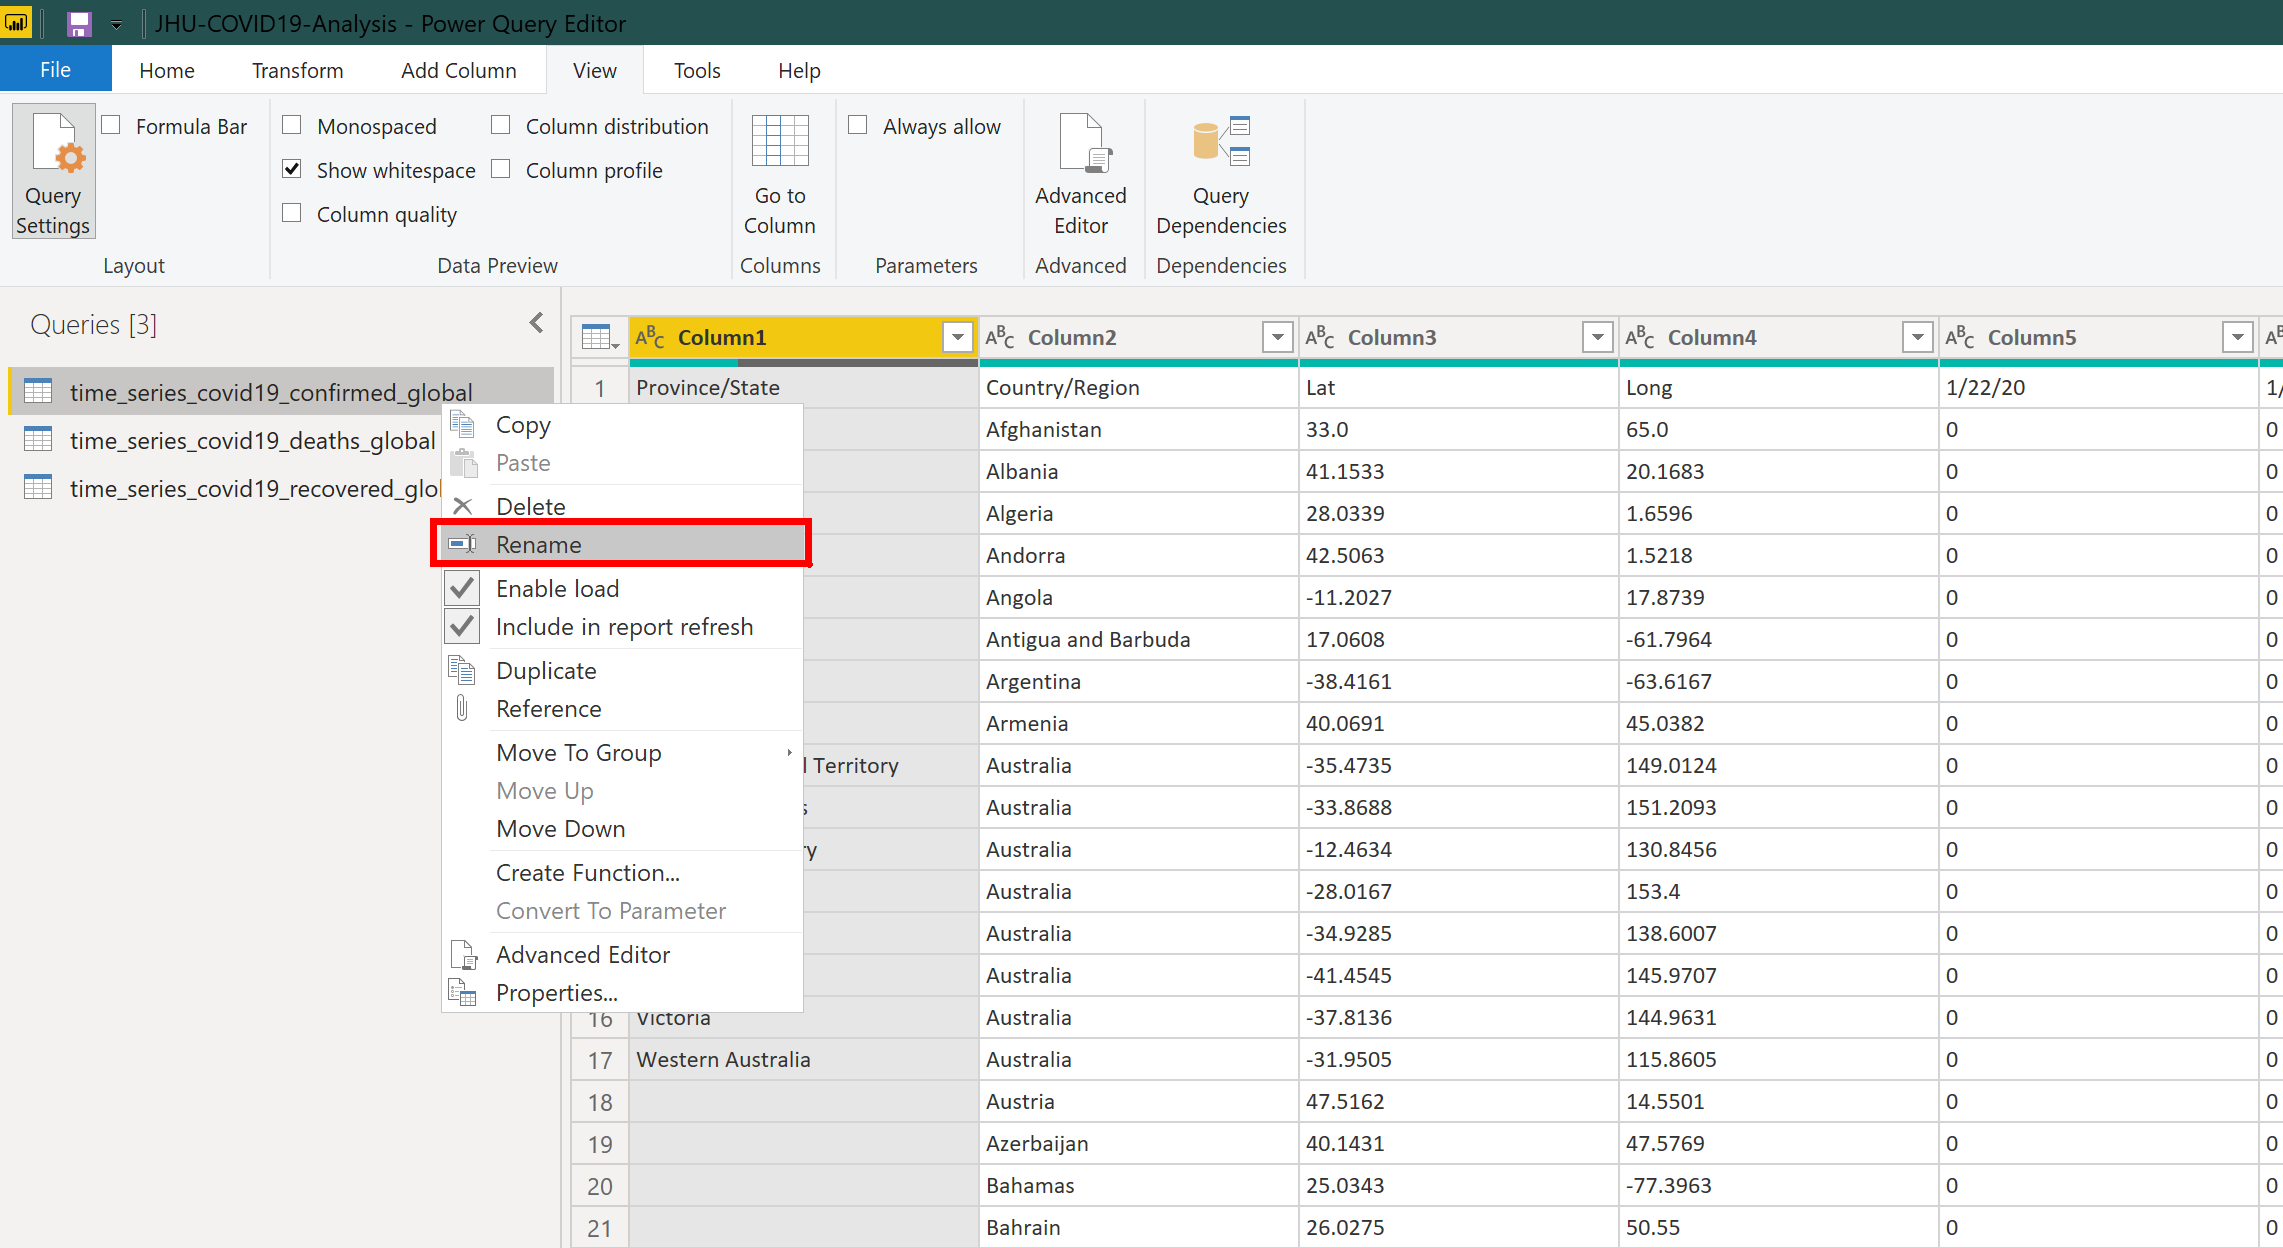
Task: Select Duplicate from context menu
Action: (x=546, y=671)
